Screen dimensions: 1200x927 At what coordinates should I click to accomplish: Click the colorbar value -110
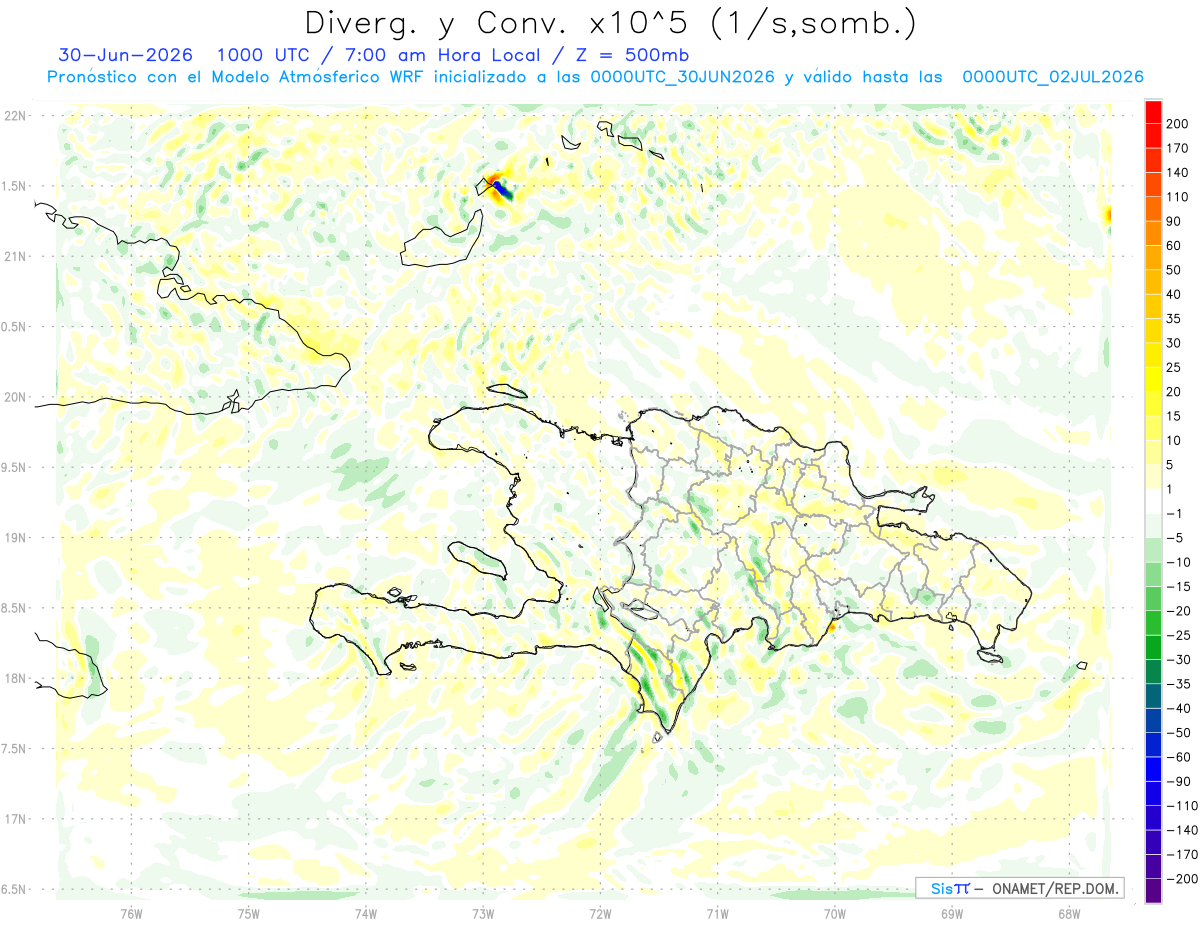(x=1180, y=806)
